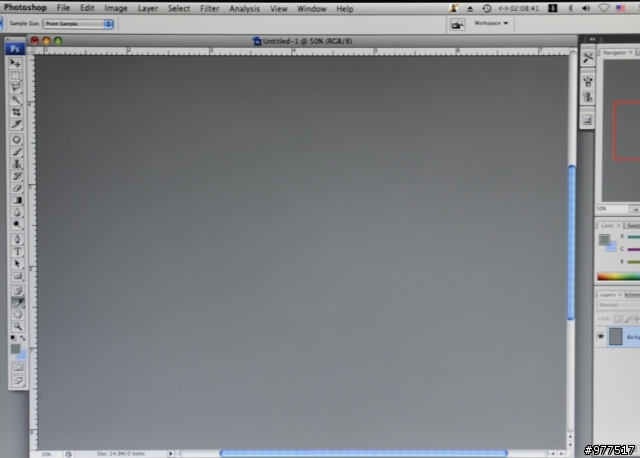
Task: Select the Notes tool
Action: tap(17, 290)
